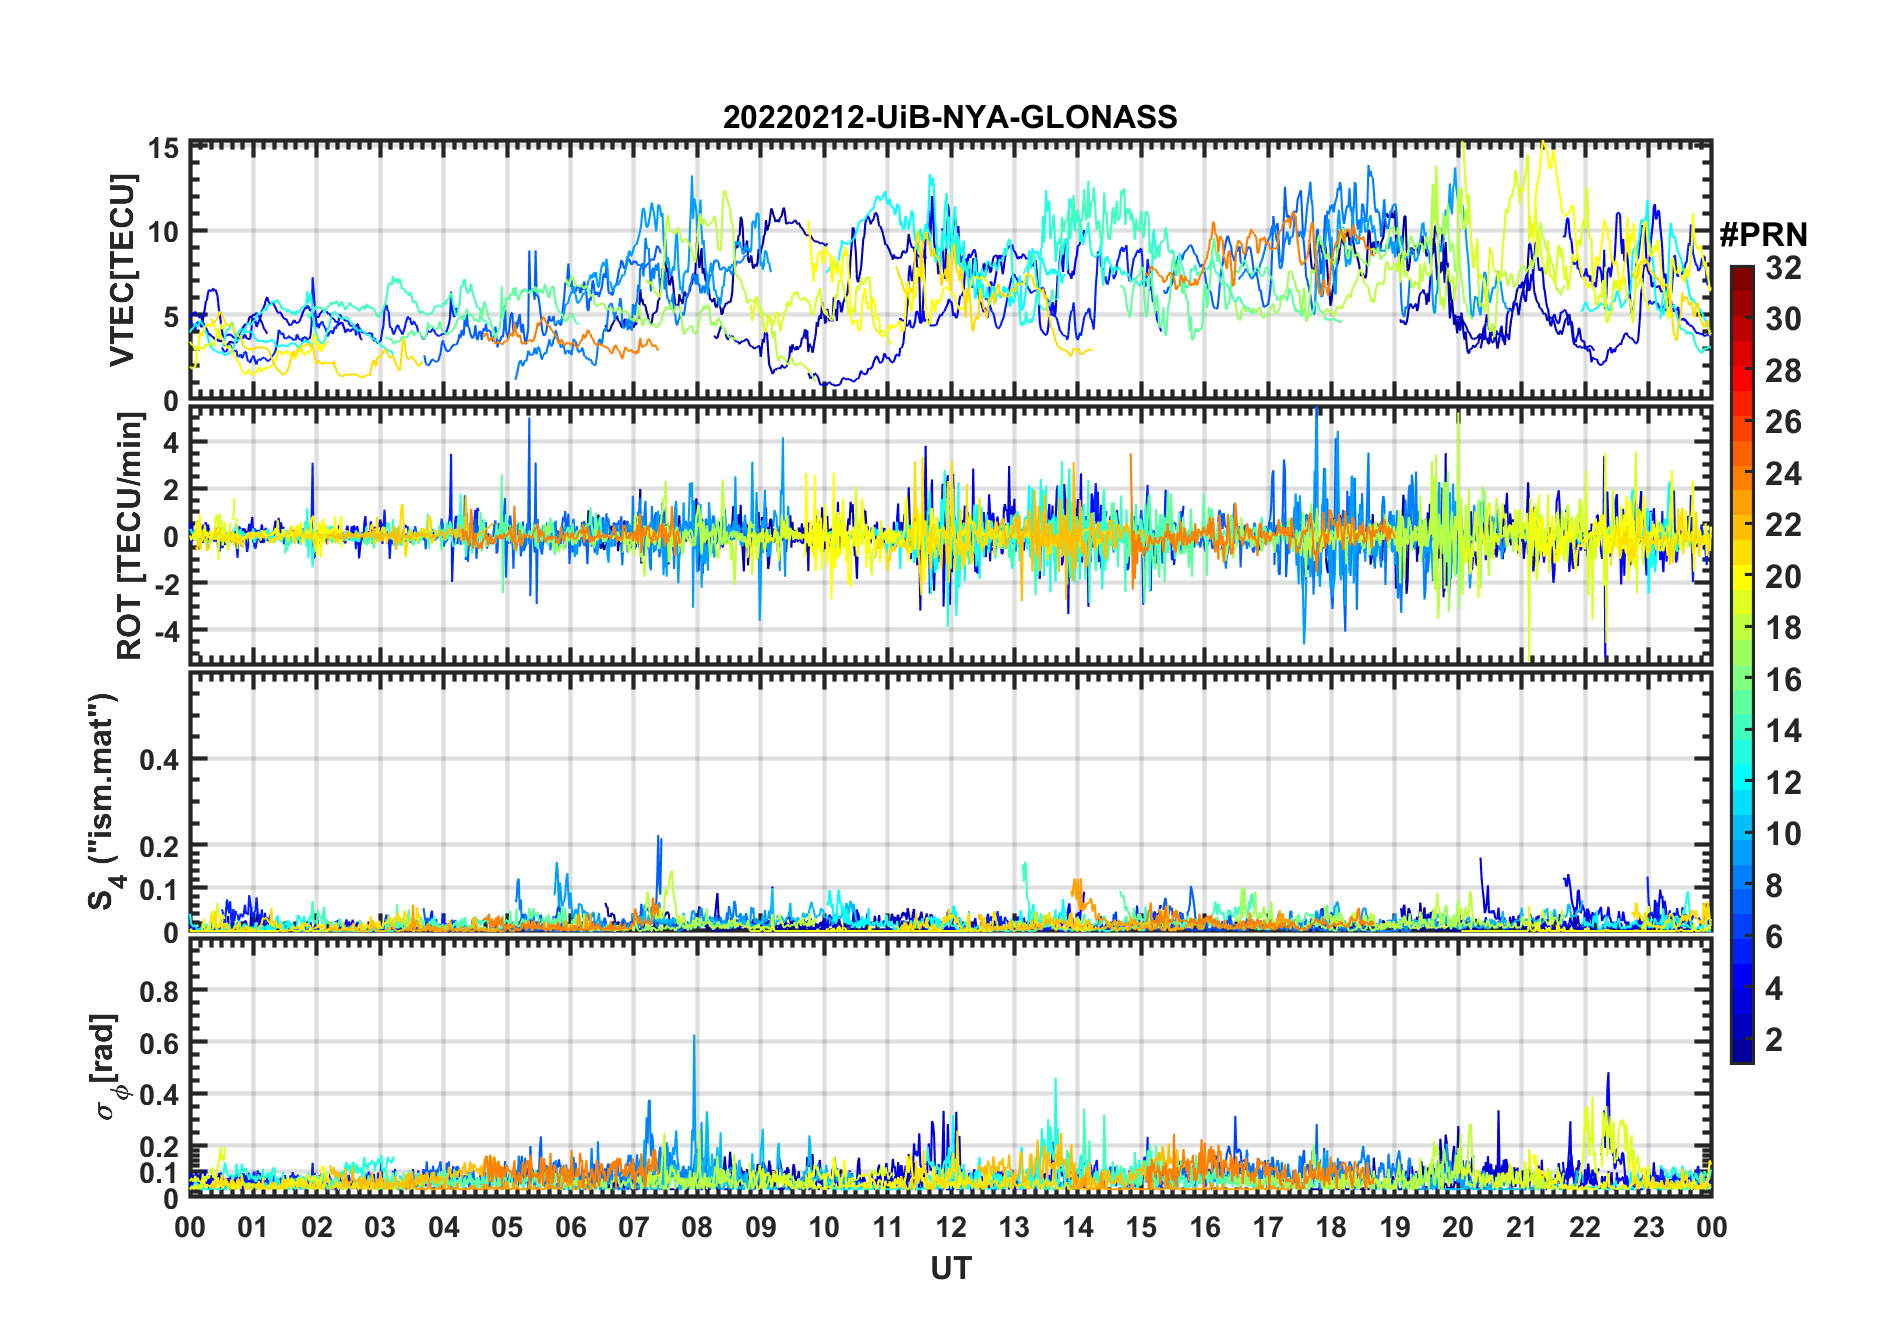Click the "06" UT axis tick label

coord(571,1227)
